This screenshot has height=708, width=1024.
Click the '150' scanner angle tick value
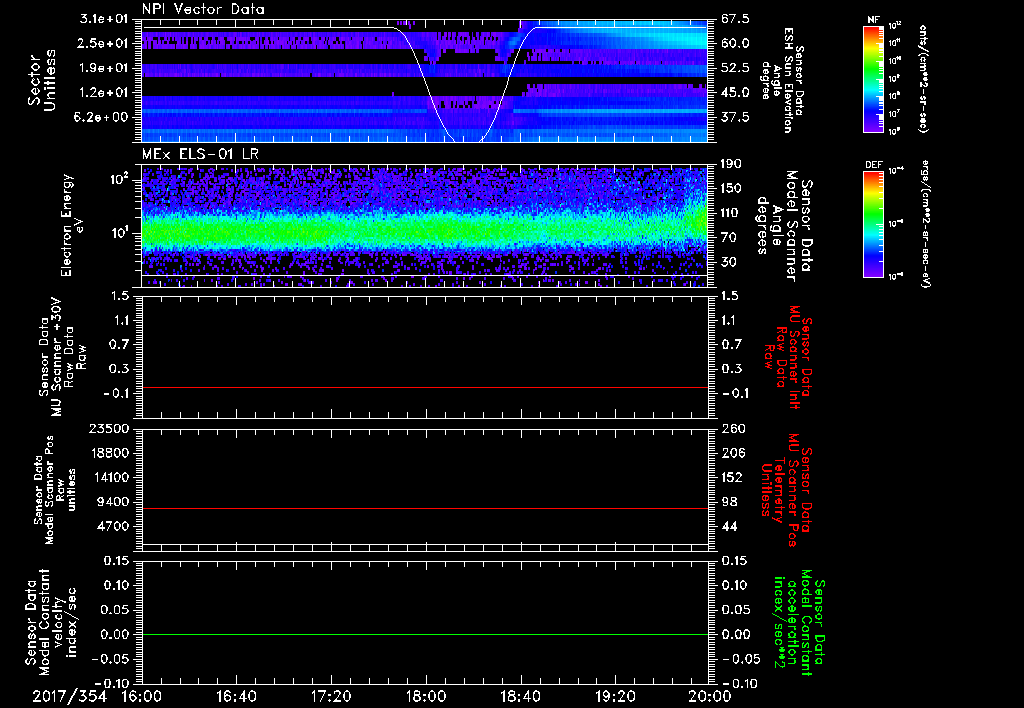(731, 189)
